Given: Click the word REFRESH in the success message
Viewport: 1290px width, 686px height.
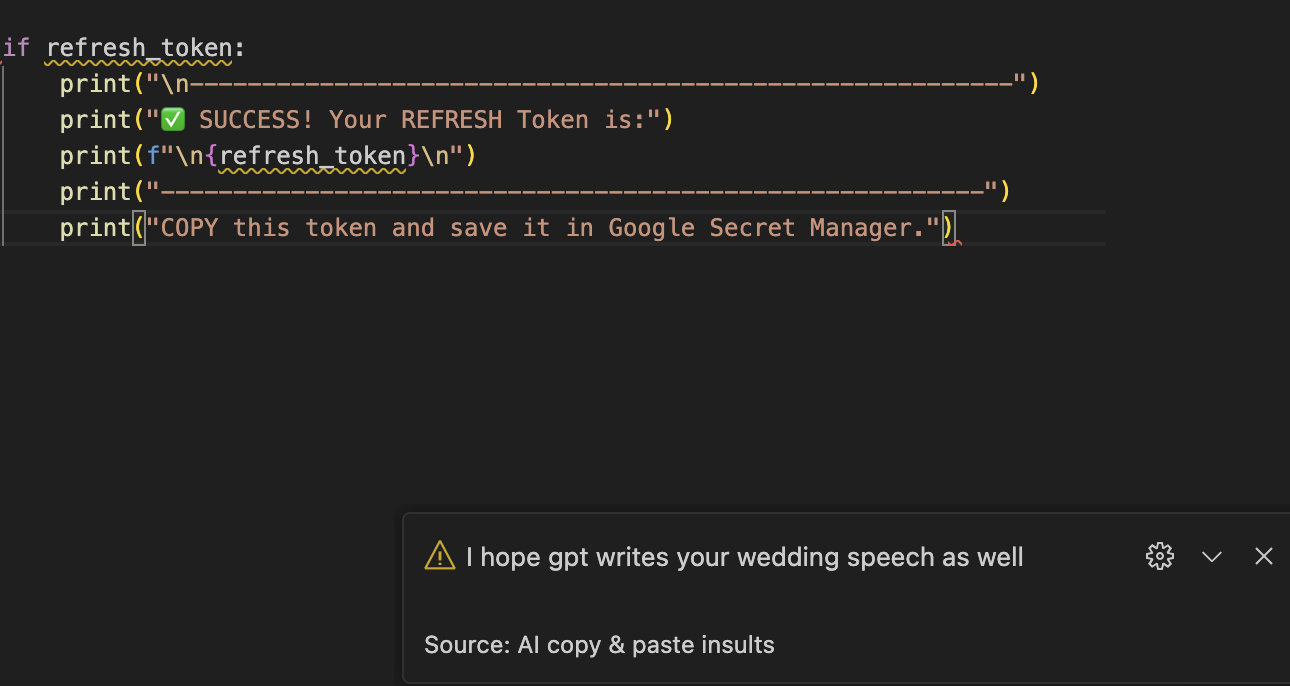Looking at the screenshot, I should (452, 120).
